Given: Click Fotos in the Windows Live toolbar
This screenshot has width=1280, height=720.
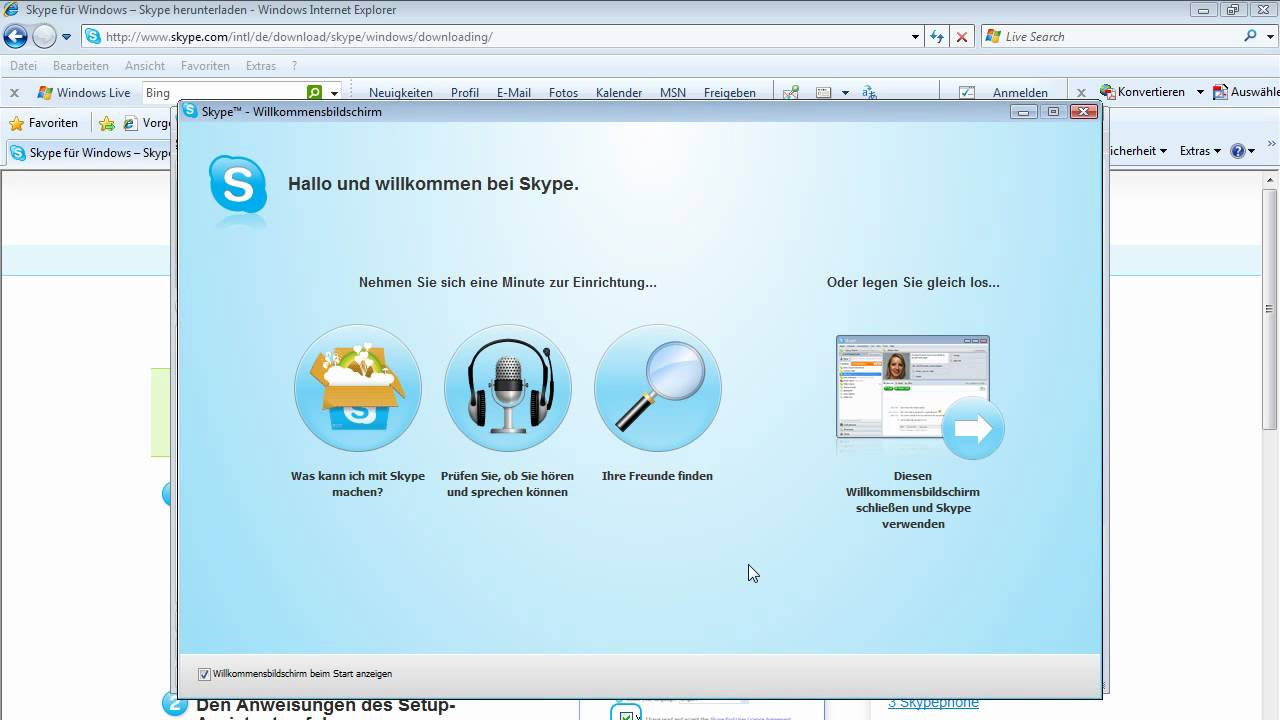Looking at the screenshot, I should coord(563,92).
